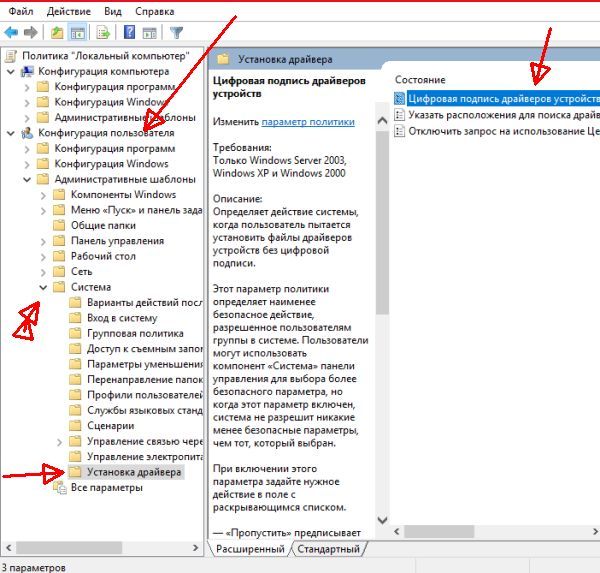This screenshot has height=573, width=600.
Task: Open the Вид menu
Action: 113,11
